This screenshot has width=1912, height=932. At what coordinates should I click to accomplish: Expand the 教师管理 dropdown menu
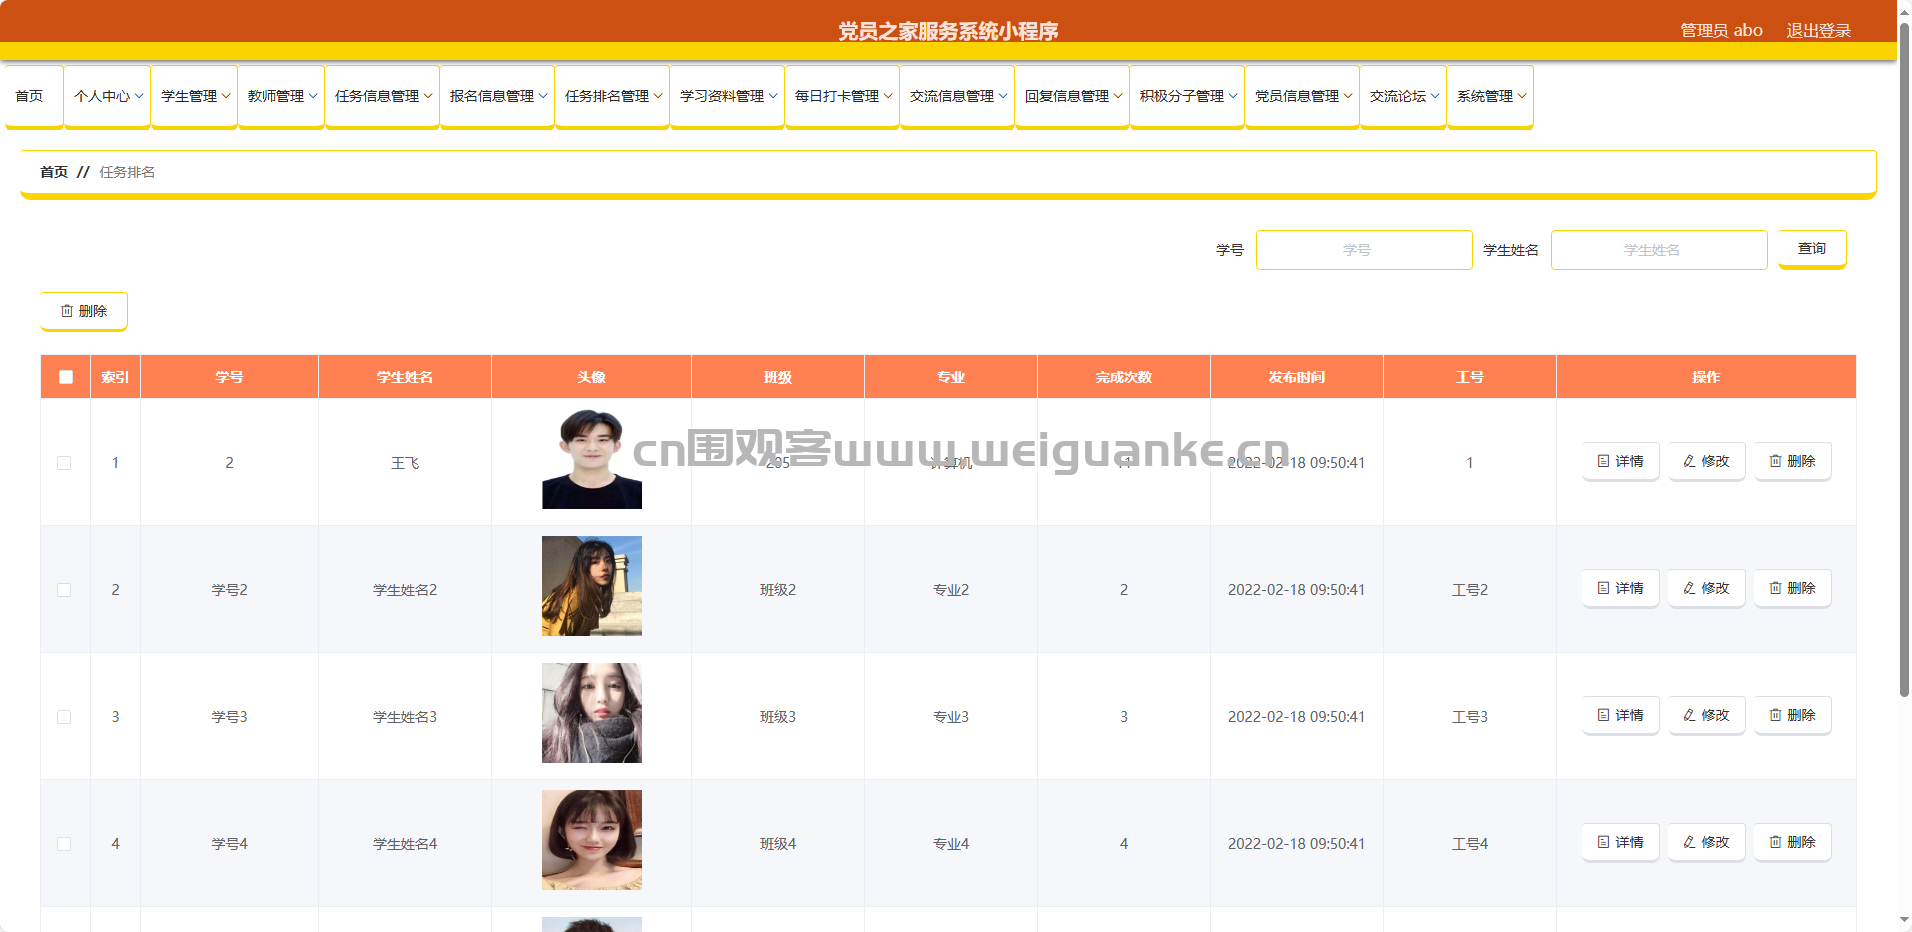click(282, 96)
